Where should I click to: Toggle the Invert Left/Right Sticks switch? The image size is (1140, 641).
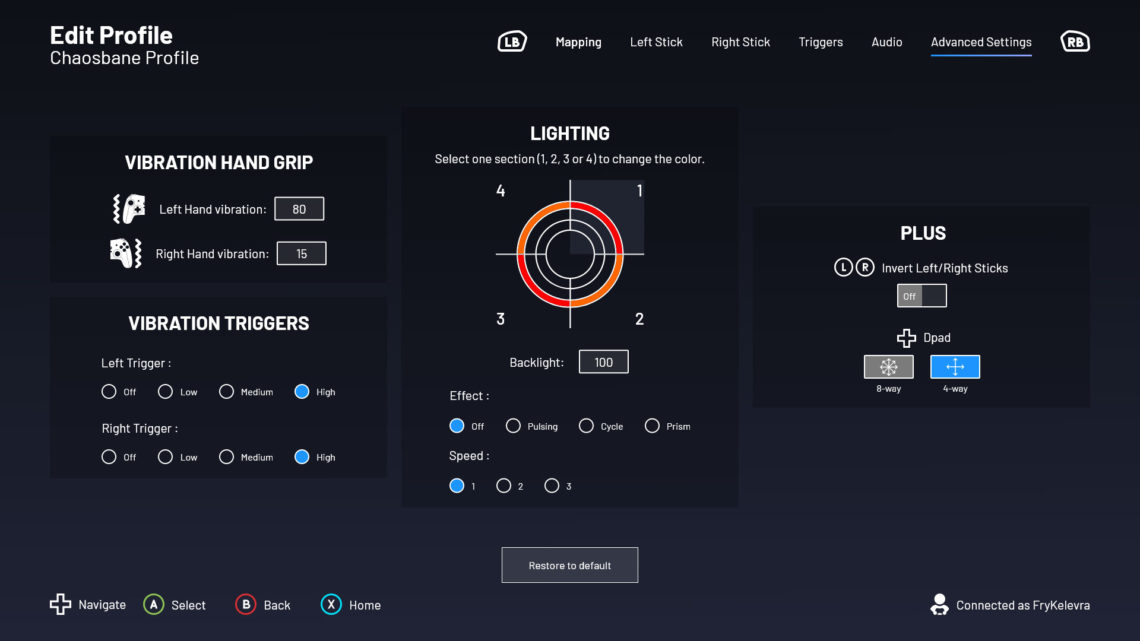click(x=921, y=296)
